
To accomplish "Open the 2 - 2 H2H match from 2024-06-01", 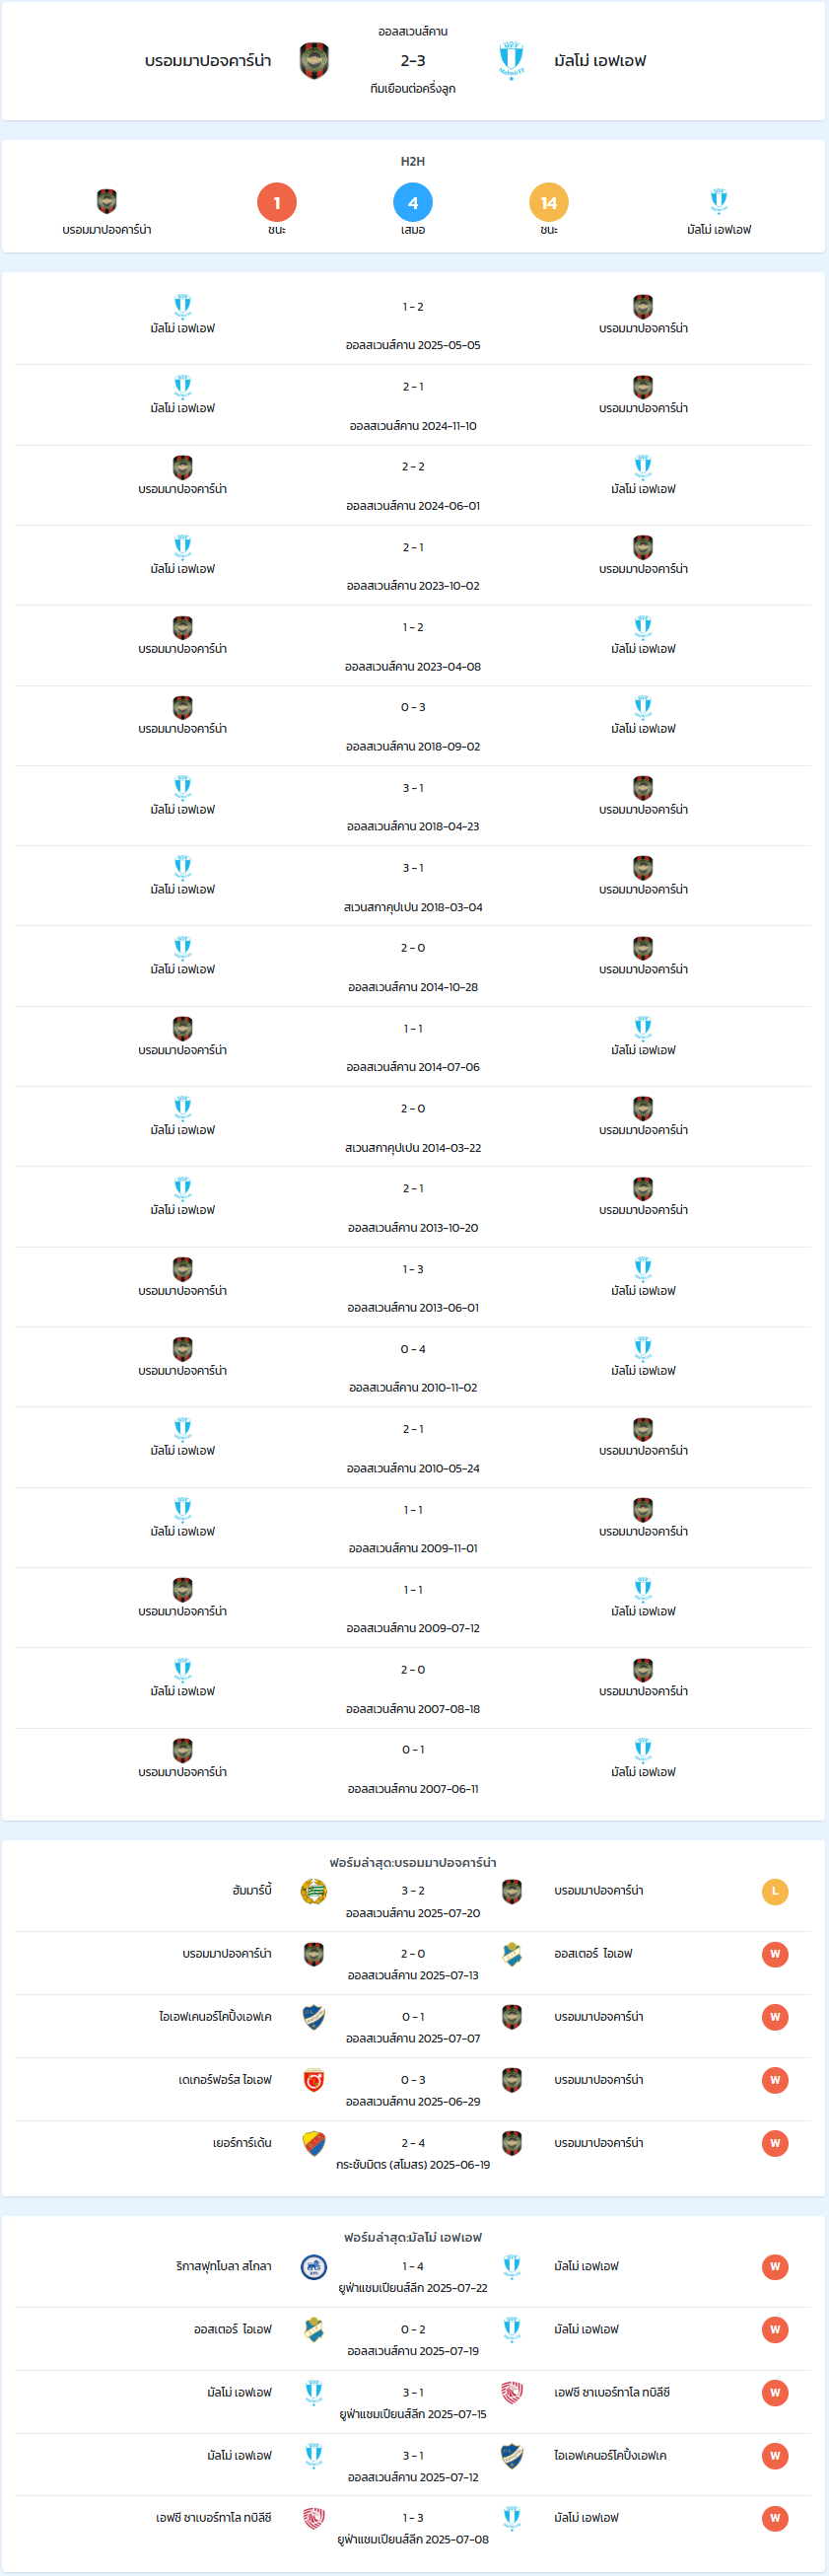I will [413, 486].
